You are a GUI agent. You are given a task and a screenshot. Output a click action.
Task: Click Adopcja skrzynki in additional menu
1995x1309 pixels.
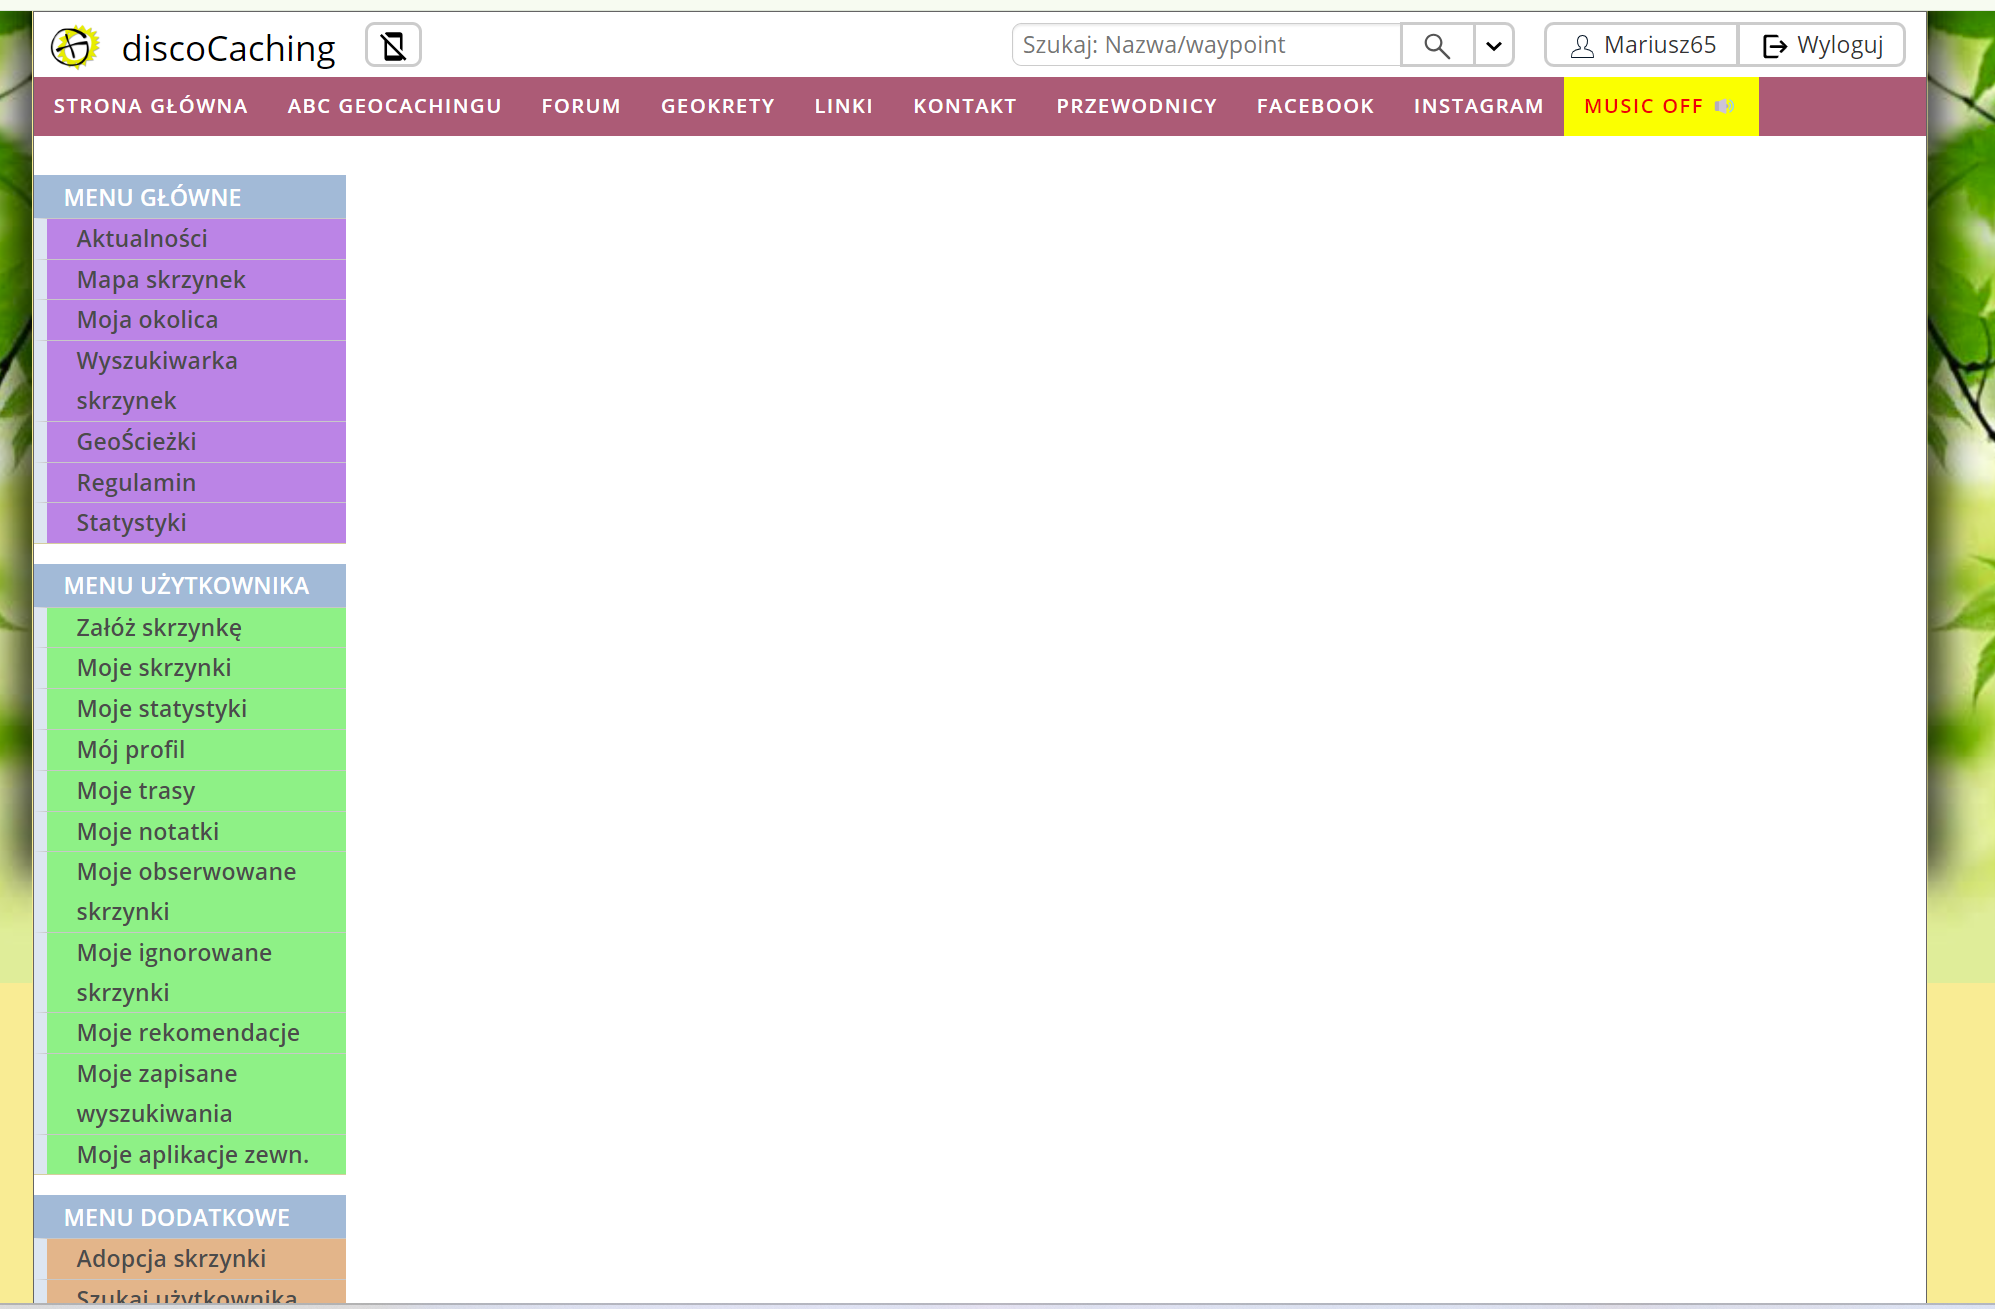click(171, 1259)
